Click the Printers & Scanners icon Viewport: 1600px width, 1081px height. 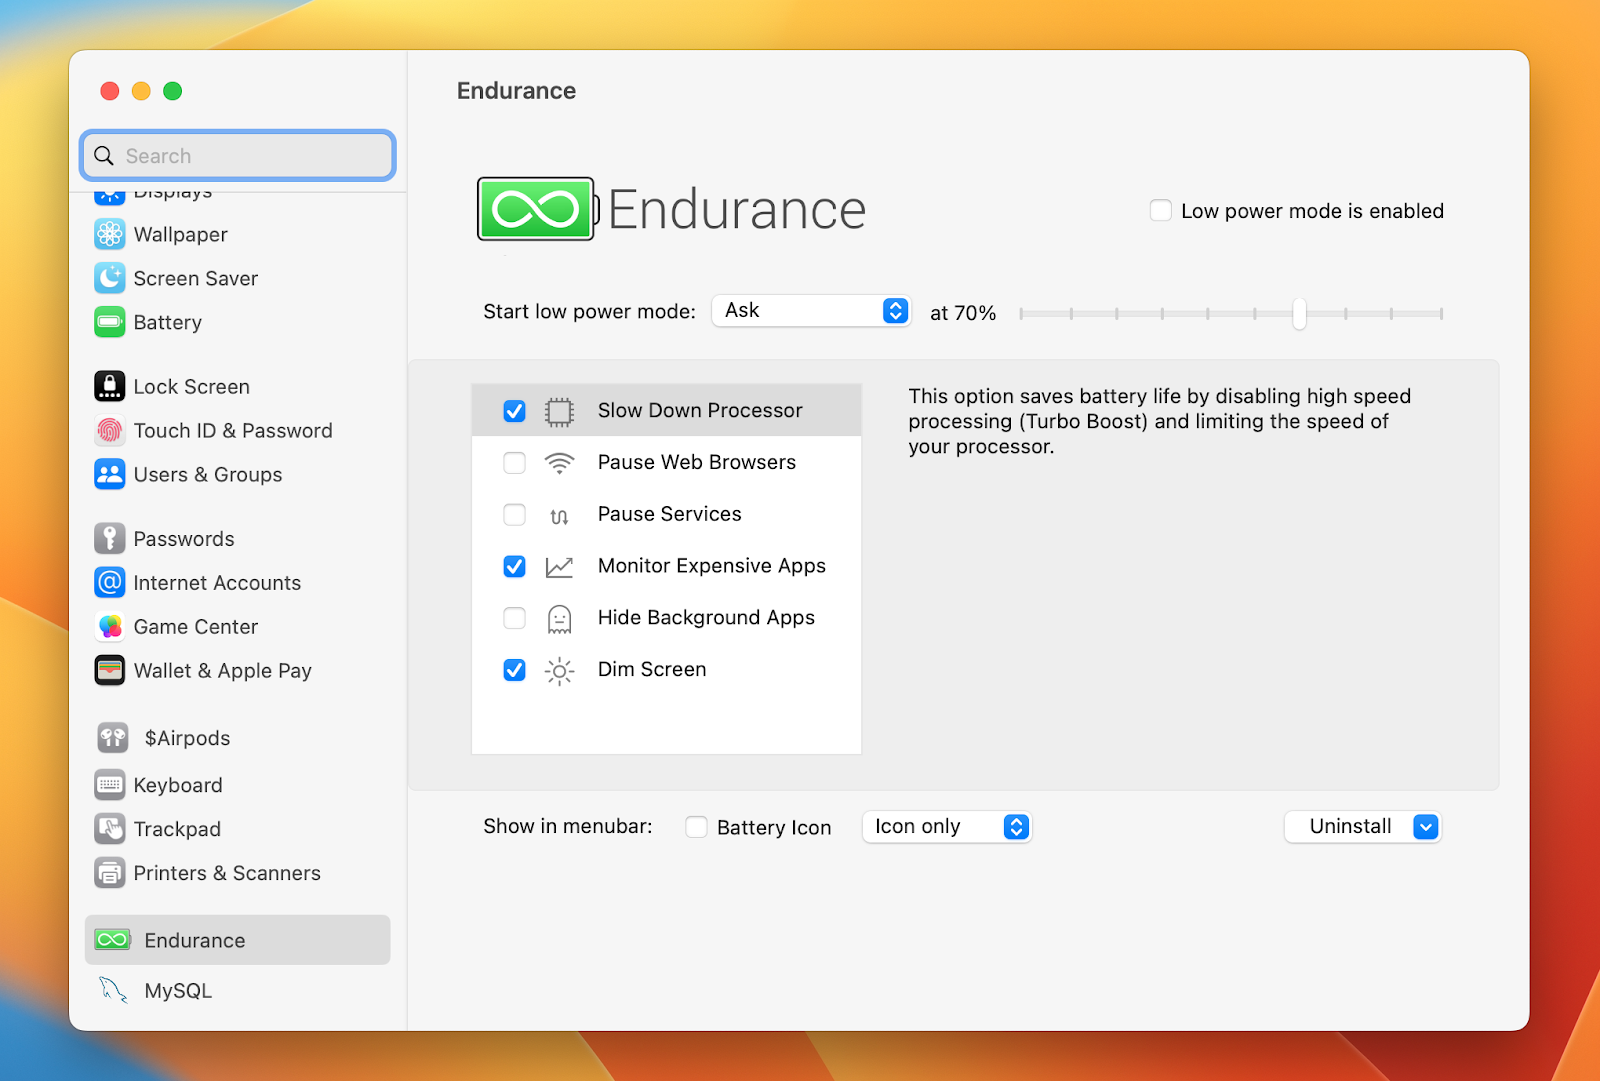coord(110,873)
